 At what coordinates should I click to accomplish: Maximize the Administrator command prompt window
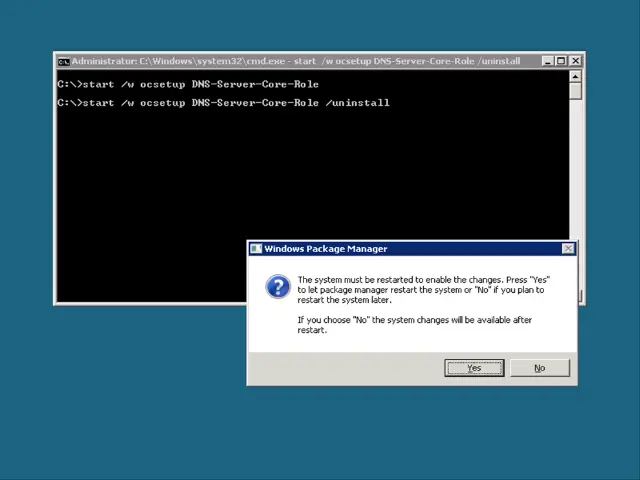pos(561,61)
